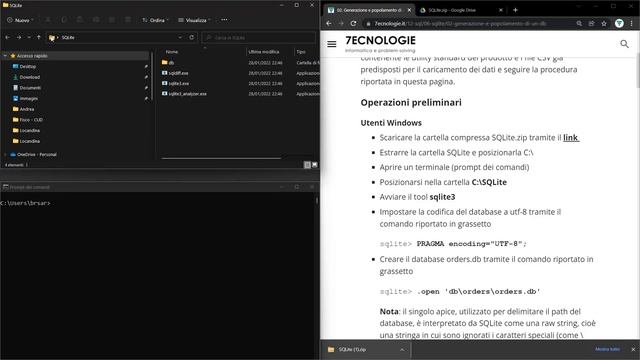Select Documenti in the navigation pane
Image resolution: width=640 pixels, height=360 pixels.
[x=30, y=87]
